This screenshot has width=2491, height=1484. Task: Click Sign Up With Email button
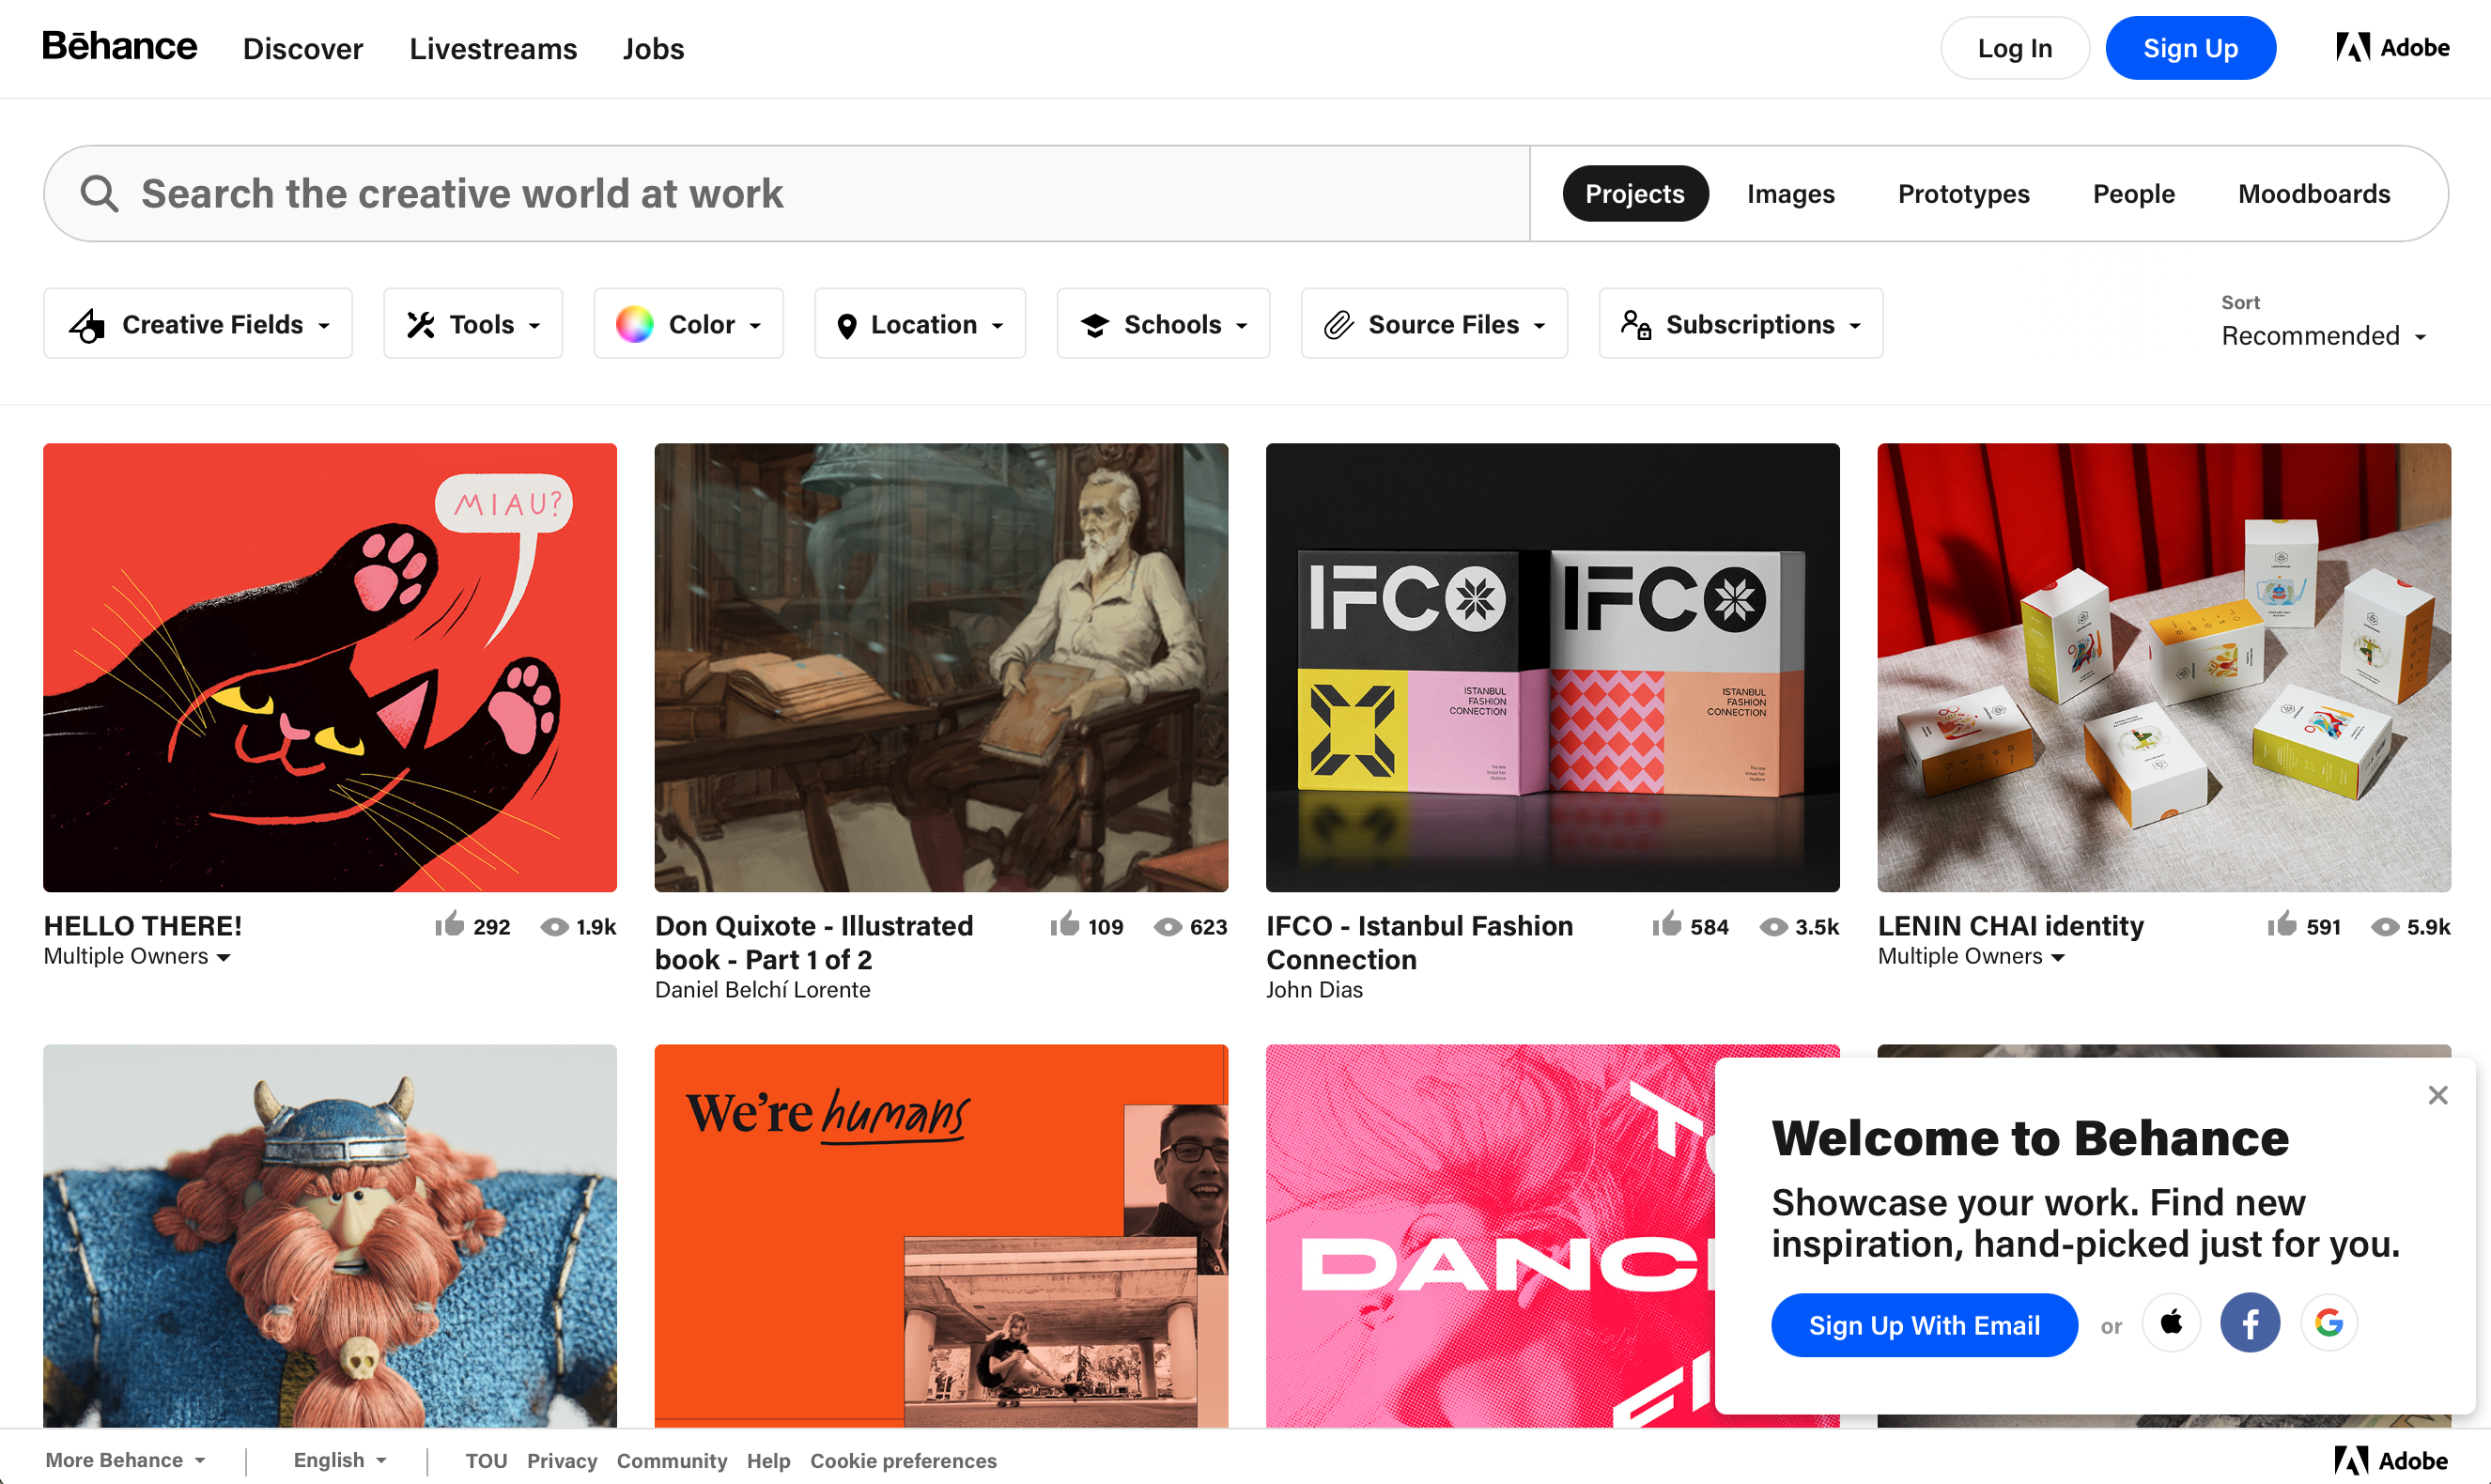pos(1923,1325)
